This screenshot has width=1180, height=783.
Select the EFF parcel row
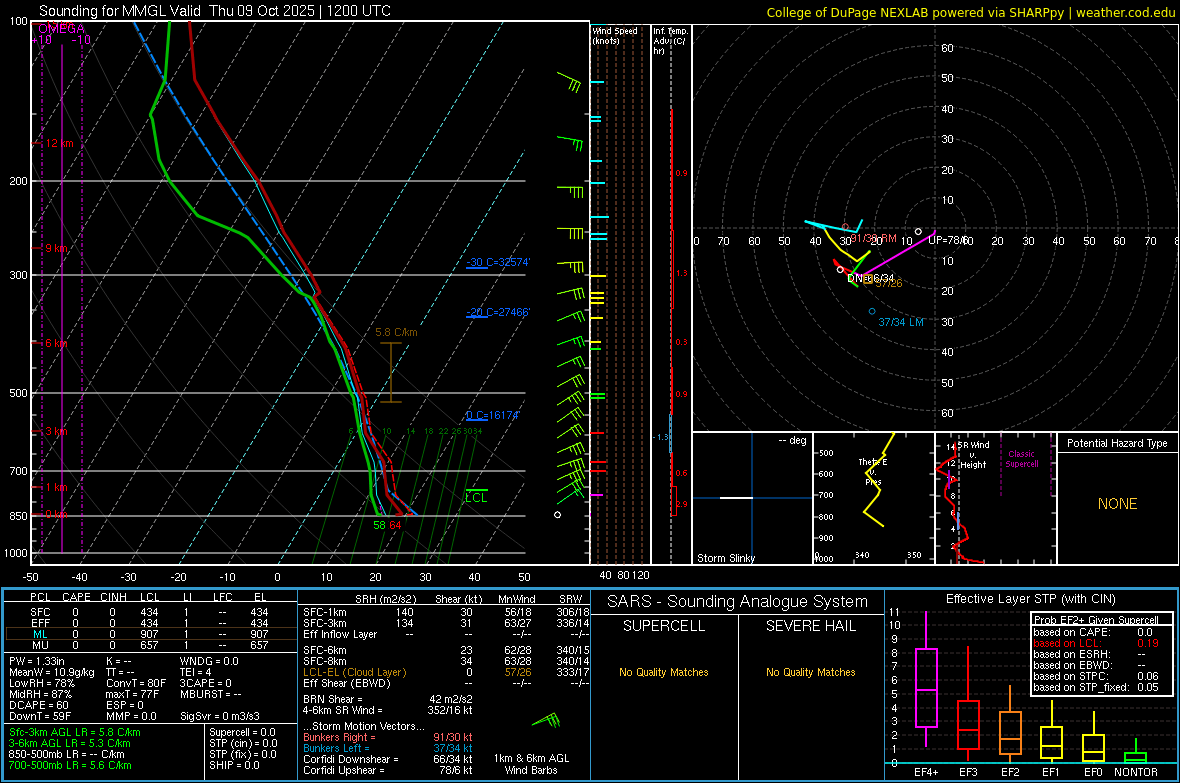[151, 623]
